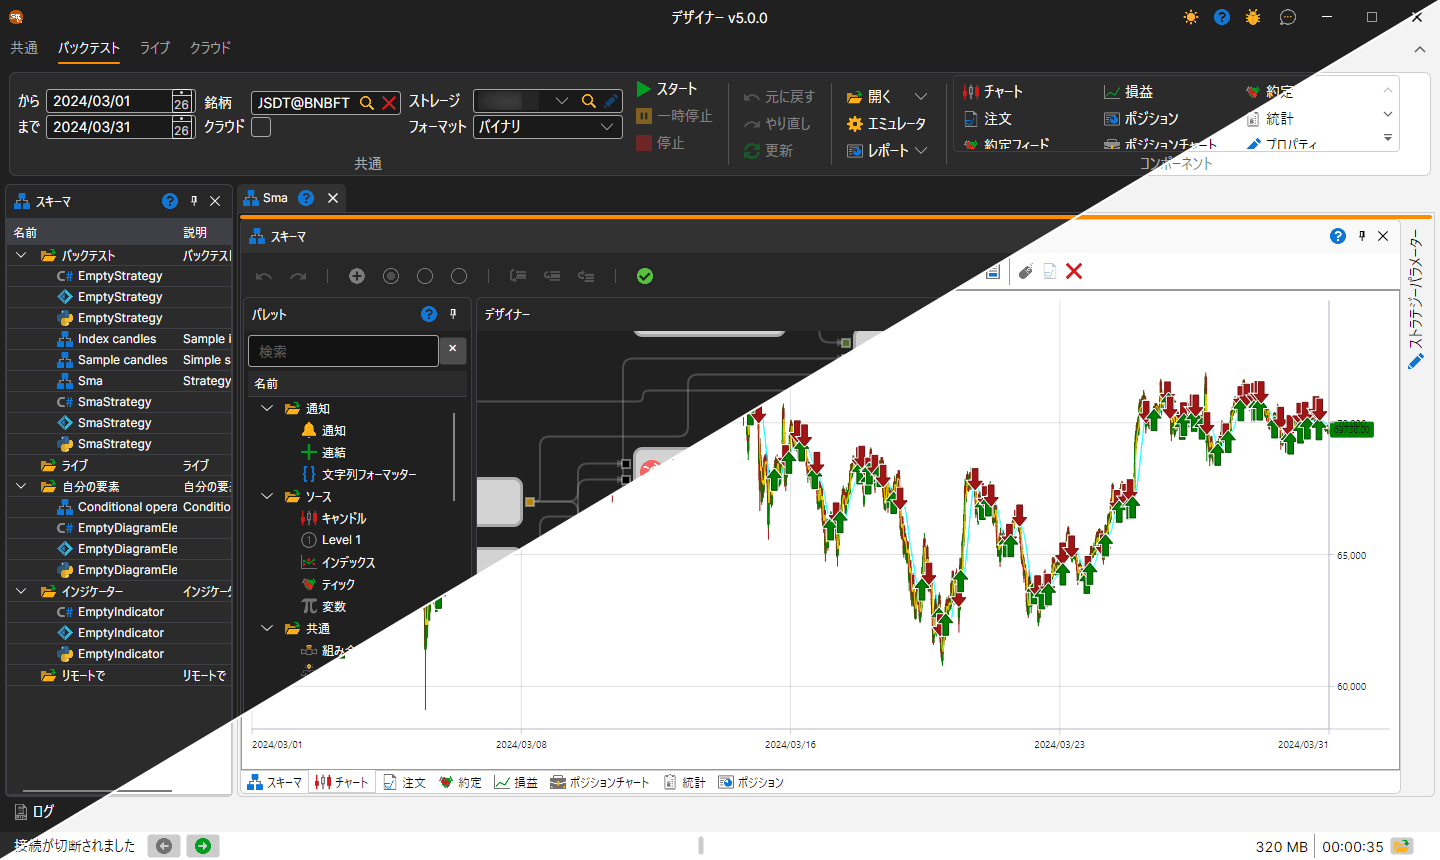Click the チャート component button
The height and width of the screenshot is (860, 1440).
click(993, 91)
